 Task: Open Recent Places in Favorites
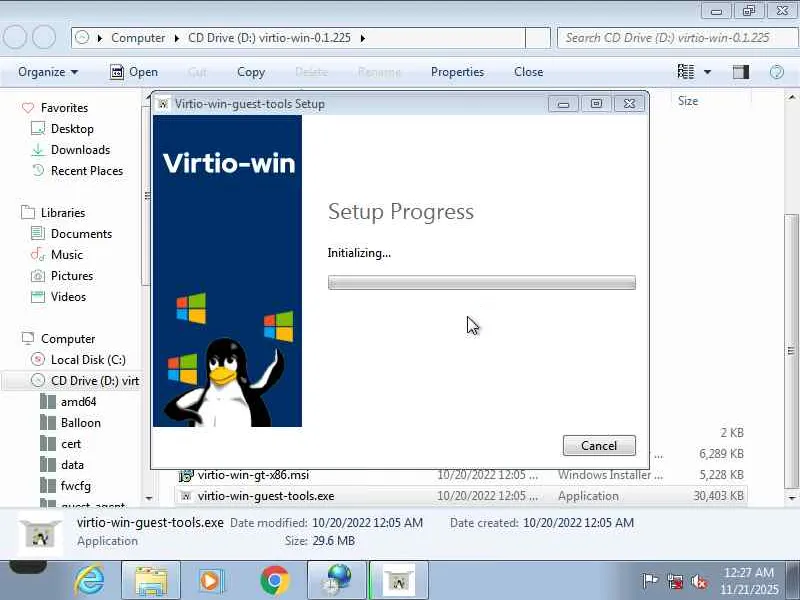pyautogui.click(x=87, y=170)
